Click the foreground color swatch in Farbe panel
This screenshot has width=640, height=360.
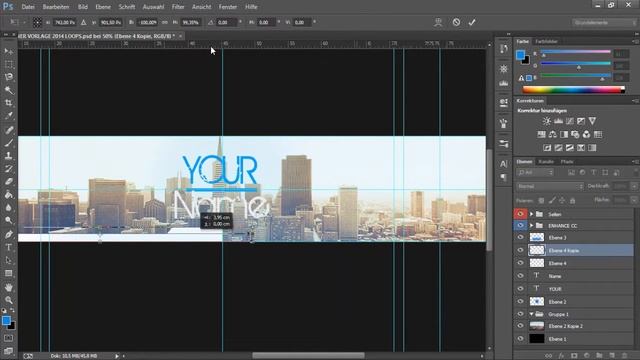pyautogui.click(x=520, y=55)
